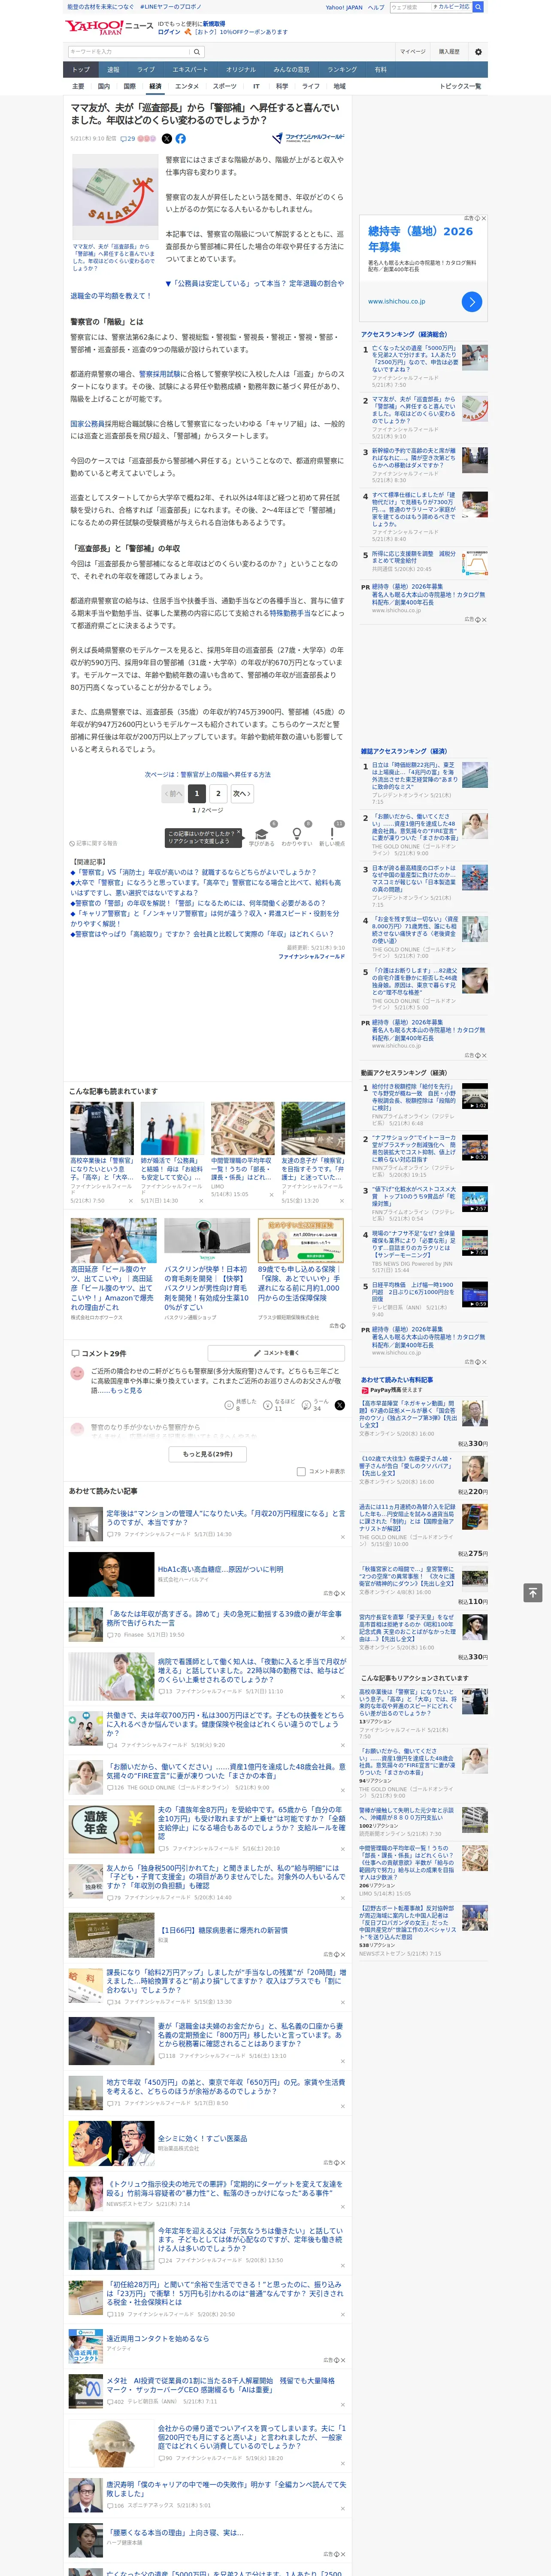
Task: Click the Yahoo! JAPAN link in top bar
Action: pos(344,7)
